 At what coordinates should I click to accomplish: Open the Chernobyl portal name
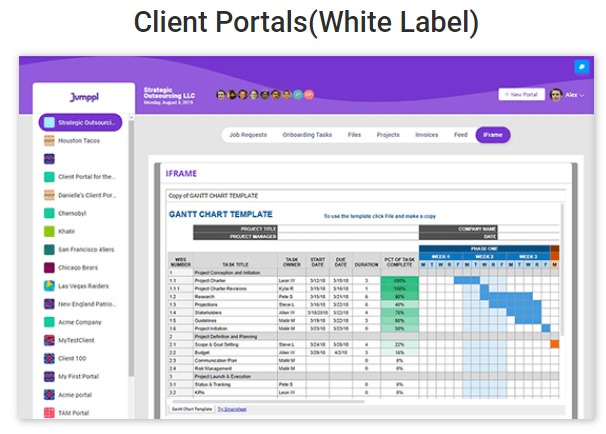pyautogui.click(x=72, y=213)
